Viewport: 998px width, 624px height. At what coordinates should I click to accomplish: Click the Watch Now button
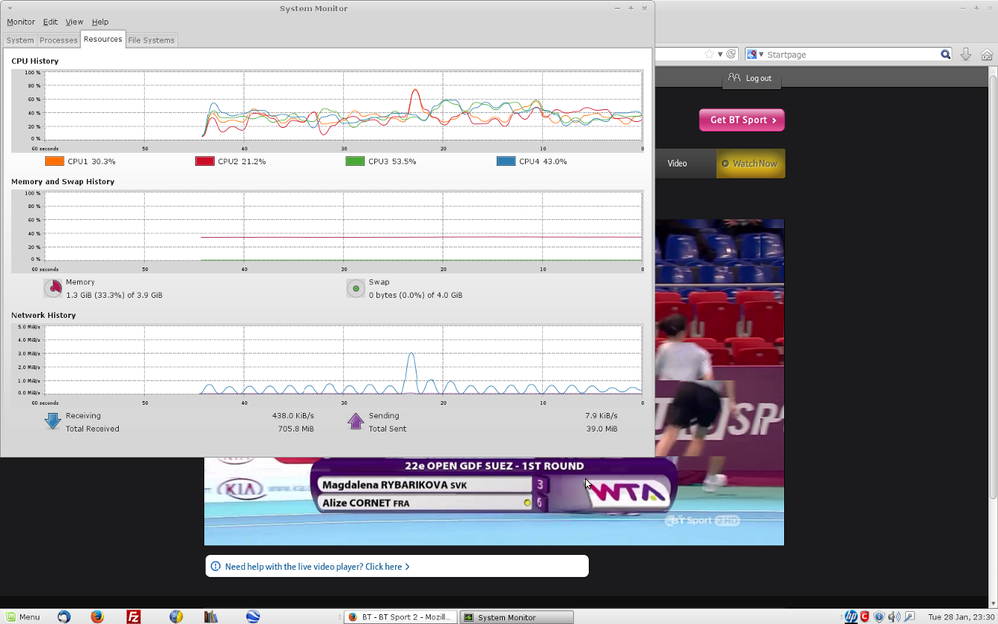point(750,164)
